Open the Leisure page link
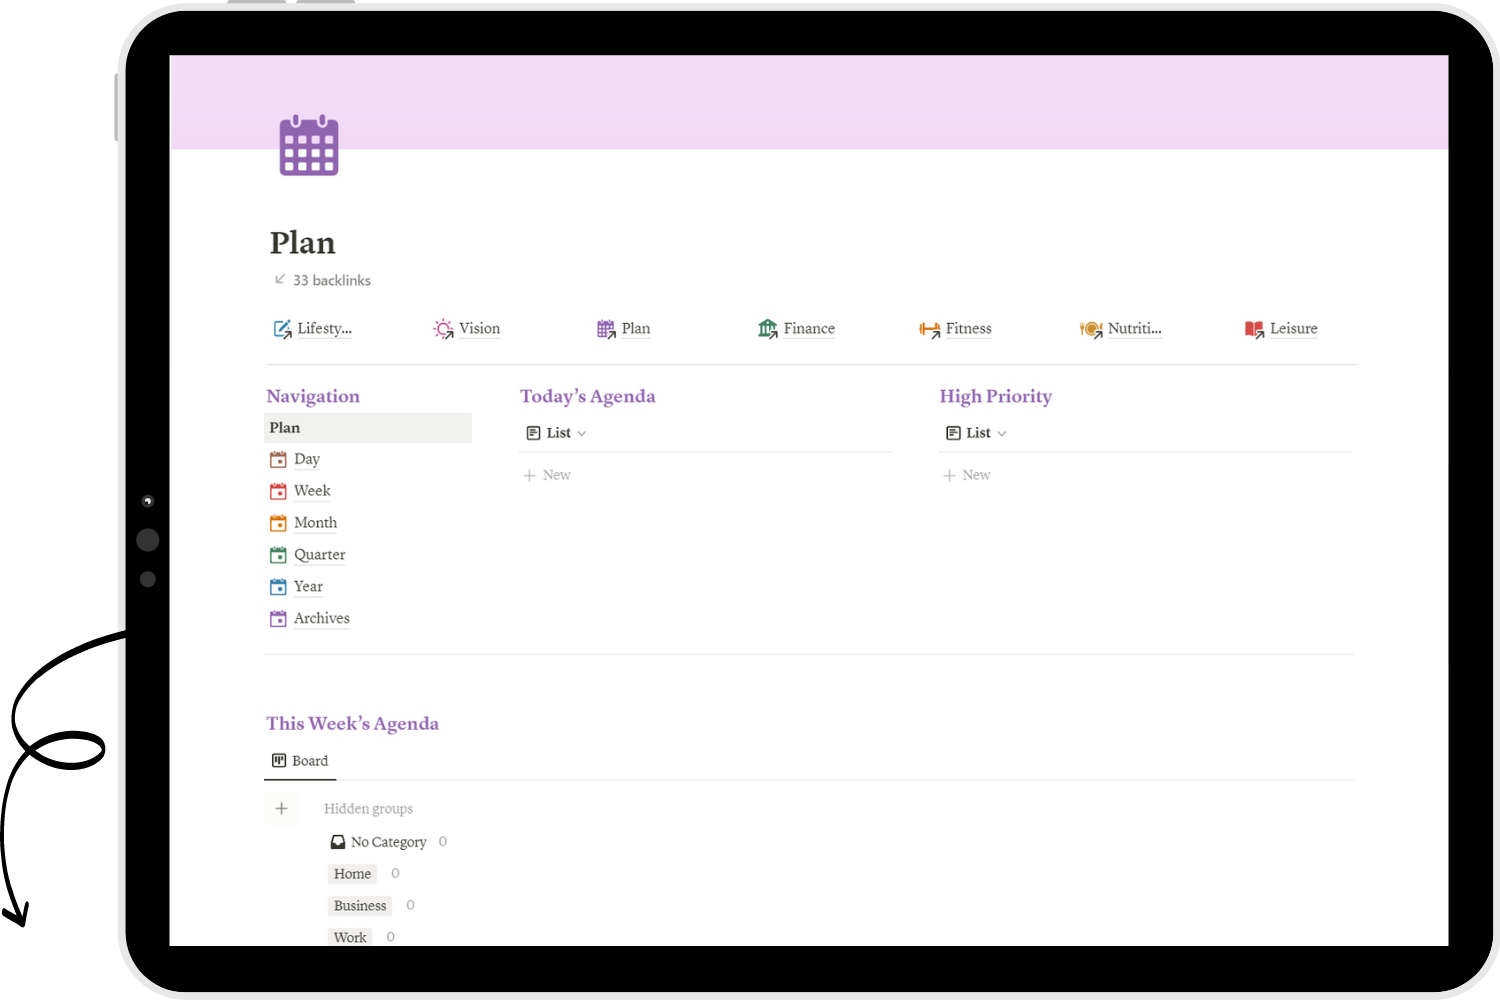This screenshot has height=1000, width=1500. (1293, 328)
